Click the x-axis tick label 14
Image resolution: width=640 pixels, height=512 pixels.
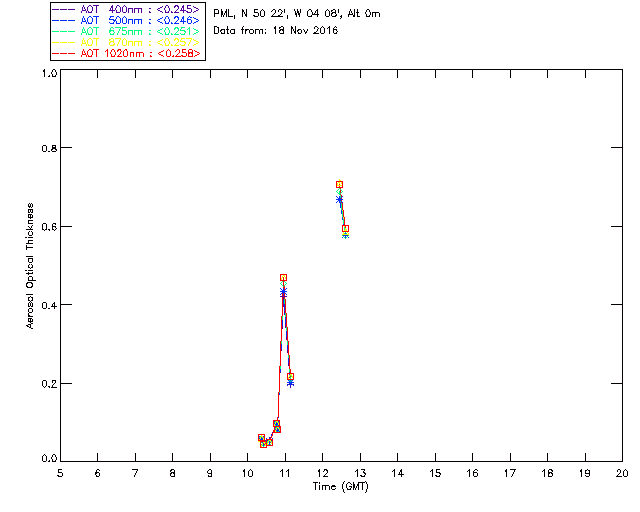tap(398, 473)
